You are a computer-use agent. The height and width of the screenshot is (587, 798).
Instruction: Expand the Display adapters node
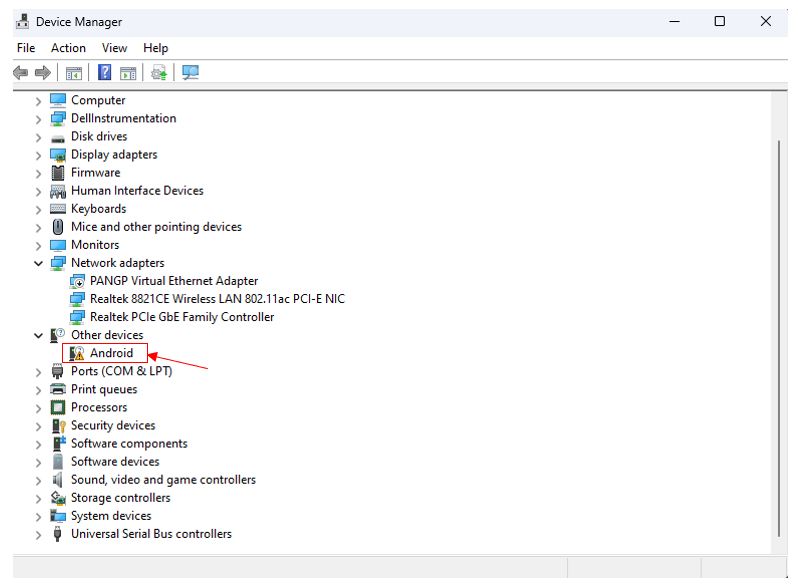pyautogui.click(x=38, y=156)
